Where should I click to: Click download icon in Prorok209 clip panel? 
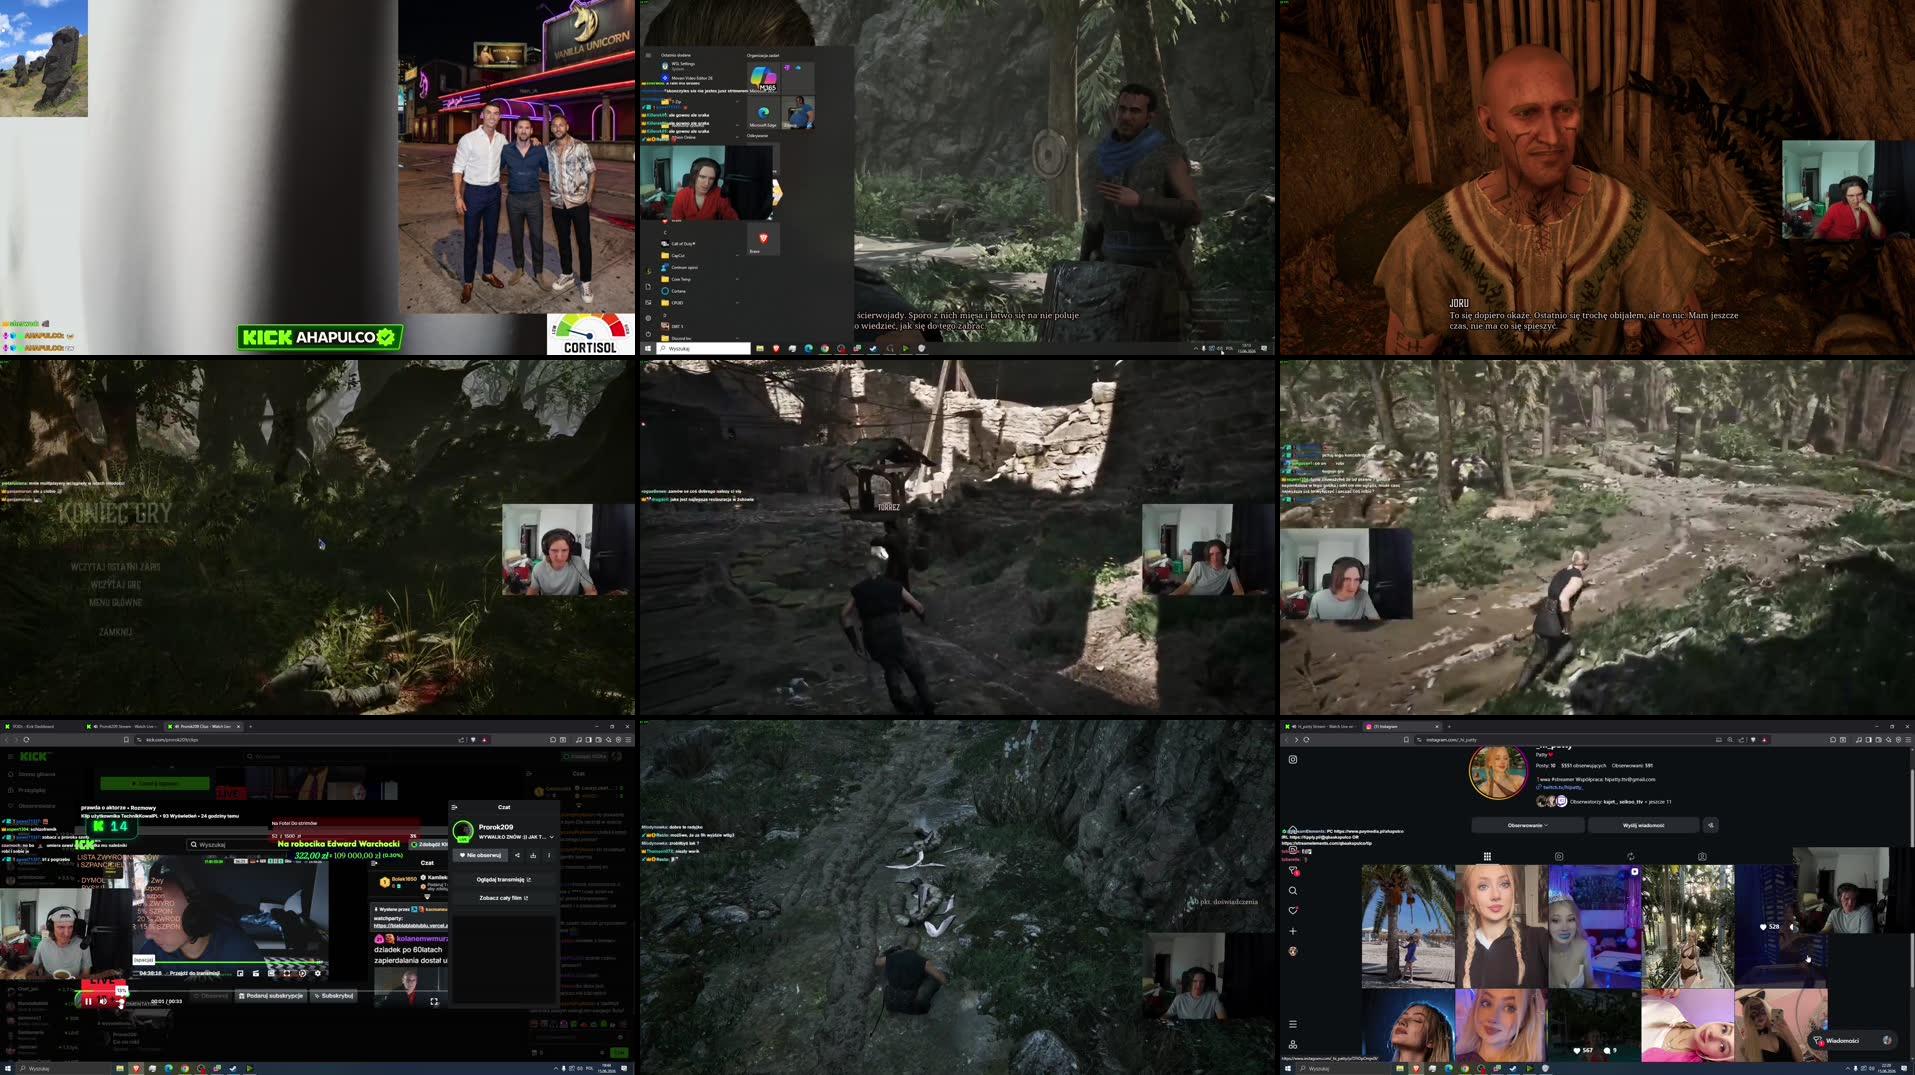[x=533, y=855]
